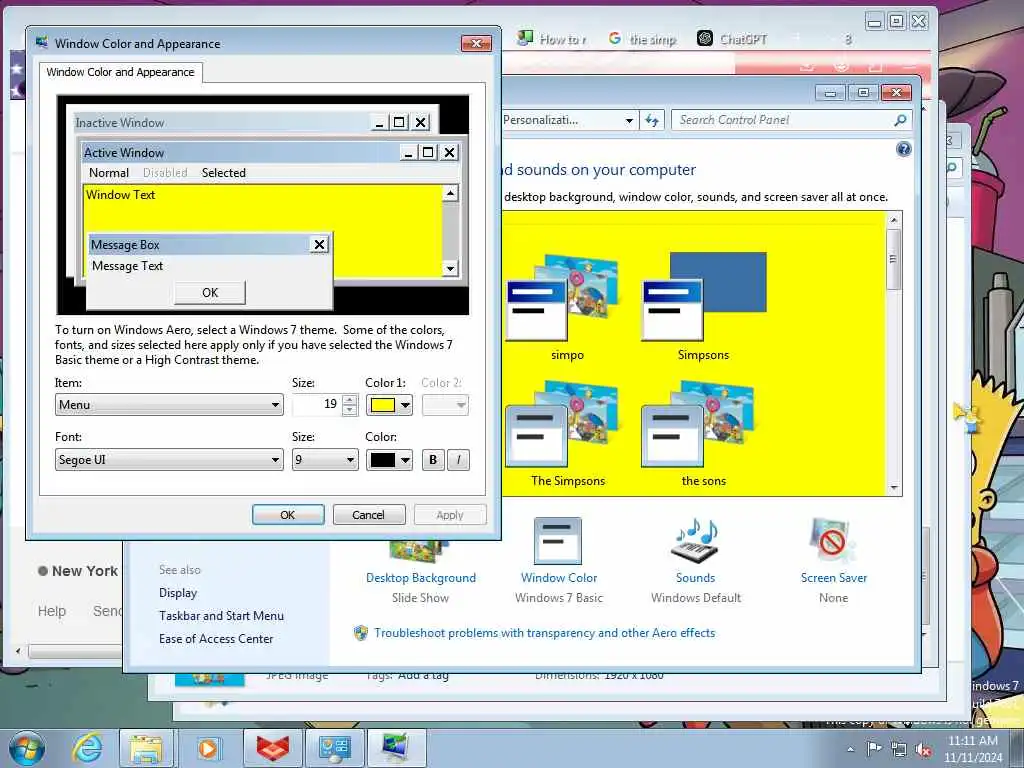The image size is (1024, 768).
Task: Click preview scrollbar down arrow
Action: [x=450, y=268]
